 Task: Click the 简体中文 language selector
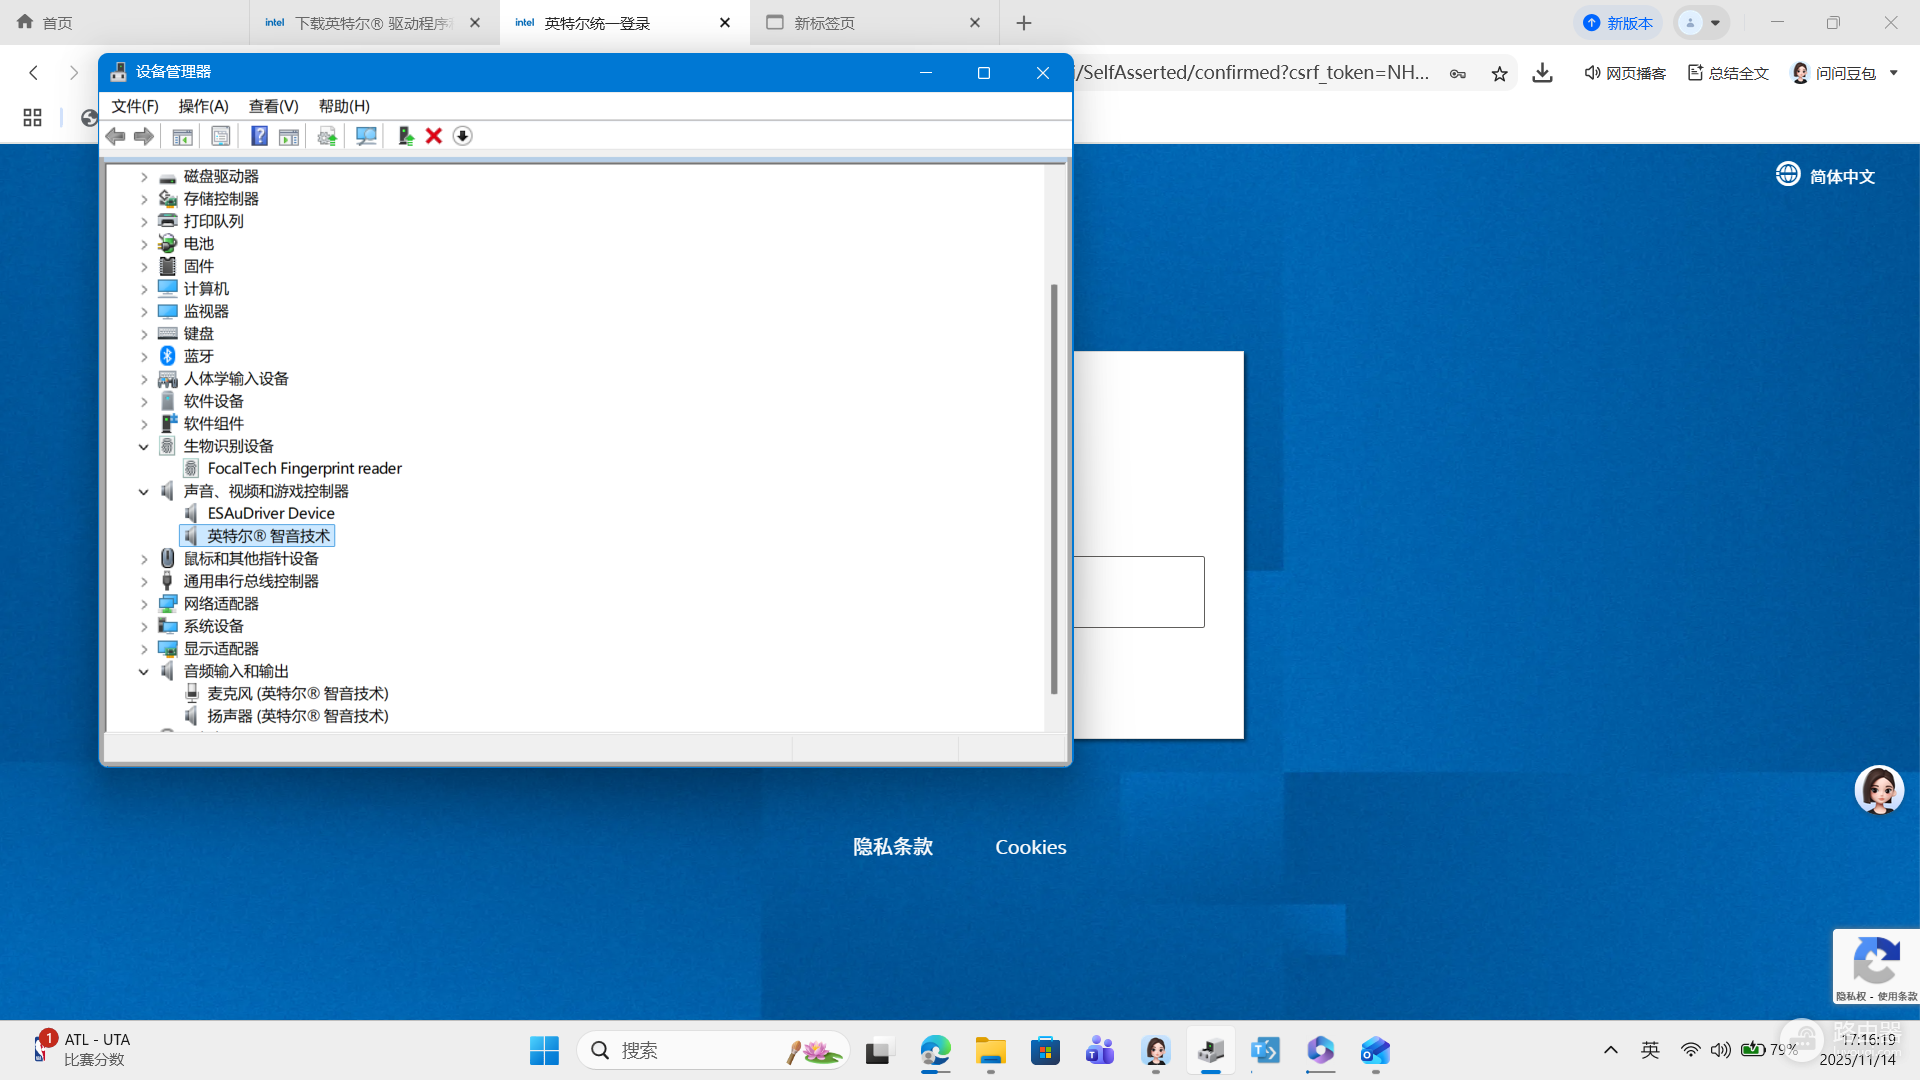click(x=1826, y=176)
